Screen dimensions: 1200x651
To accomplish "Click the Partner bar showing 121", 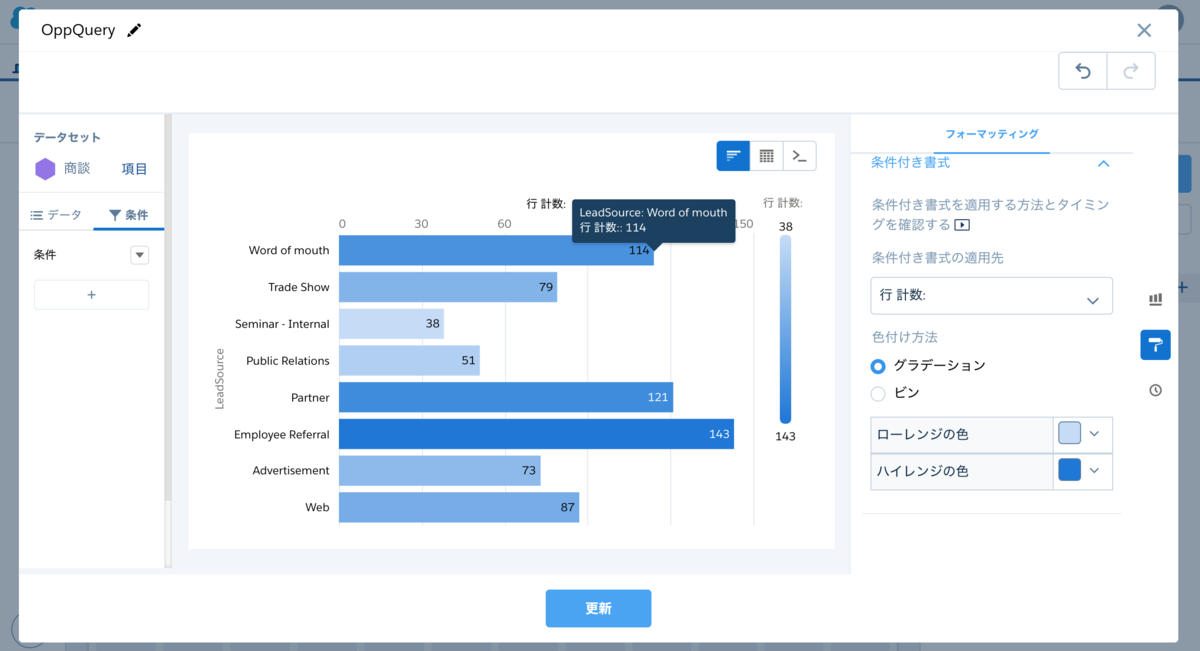I will 506,397.
